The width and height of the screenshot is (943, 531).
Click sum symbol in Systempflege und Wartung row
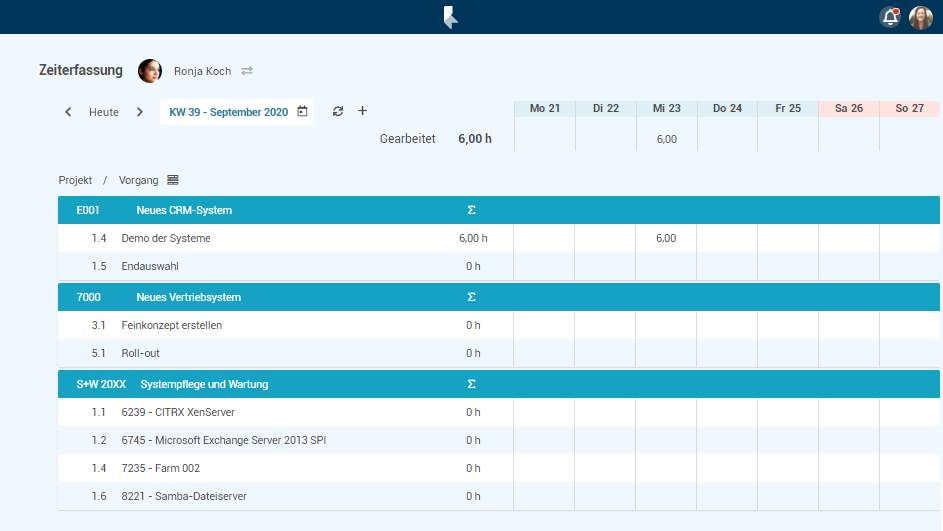(472, 384)
